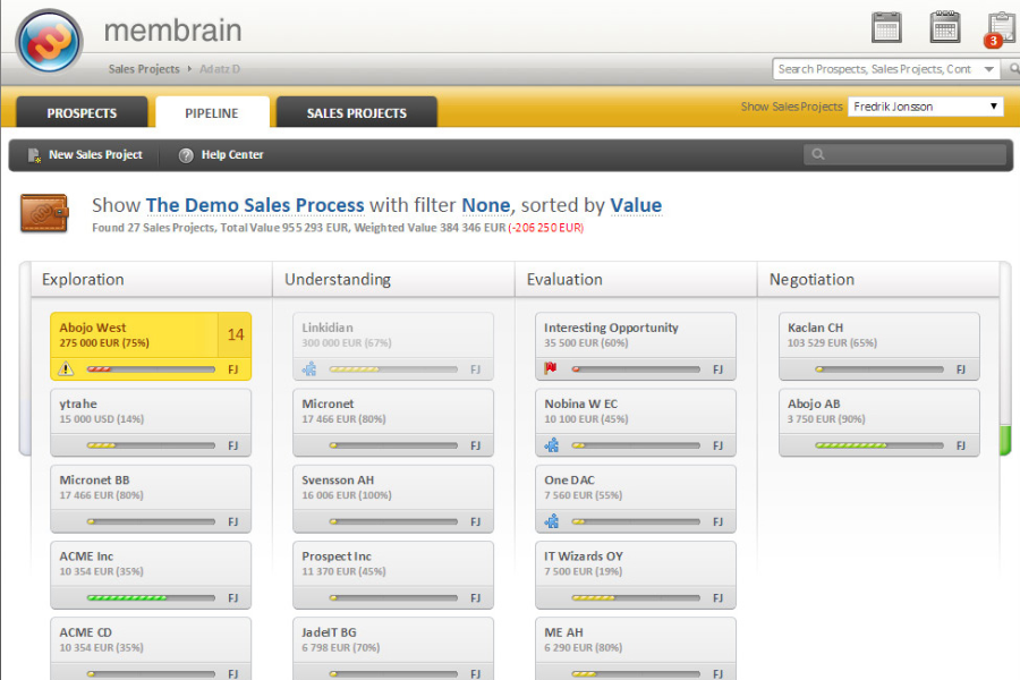Select the Pipeline tab
Image resolution: width=1020 pixels, height=680 pixels.
coord(212,113)
